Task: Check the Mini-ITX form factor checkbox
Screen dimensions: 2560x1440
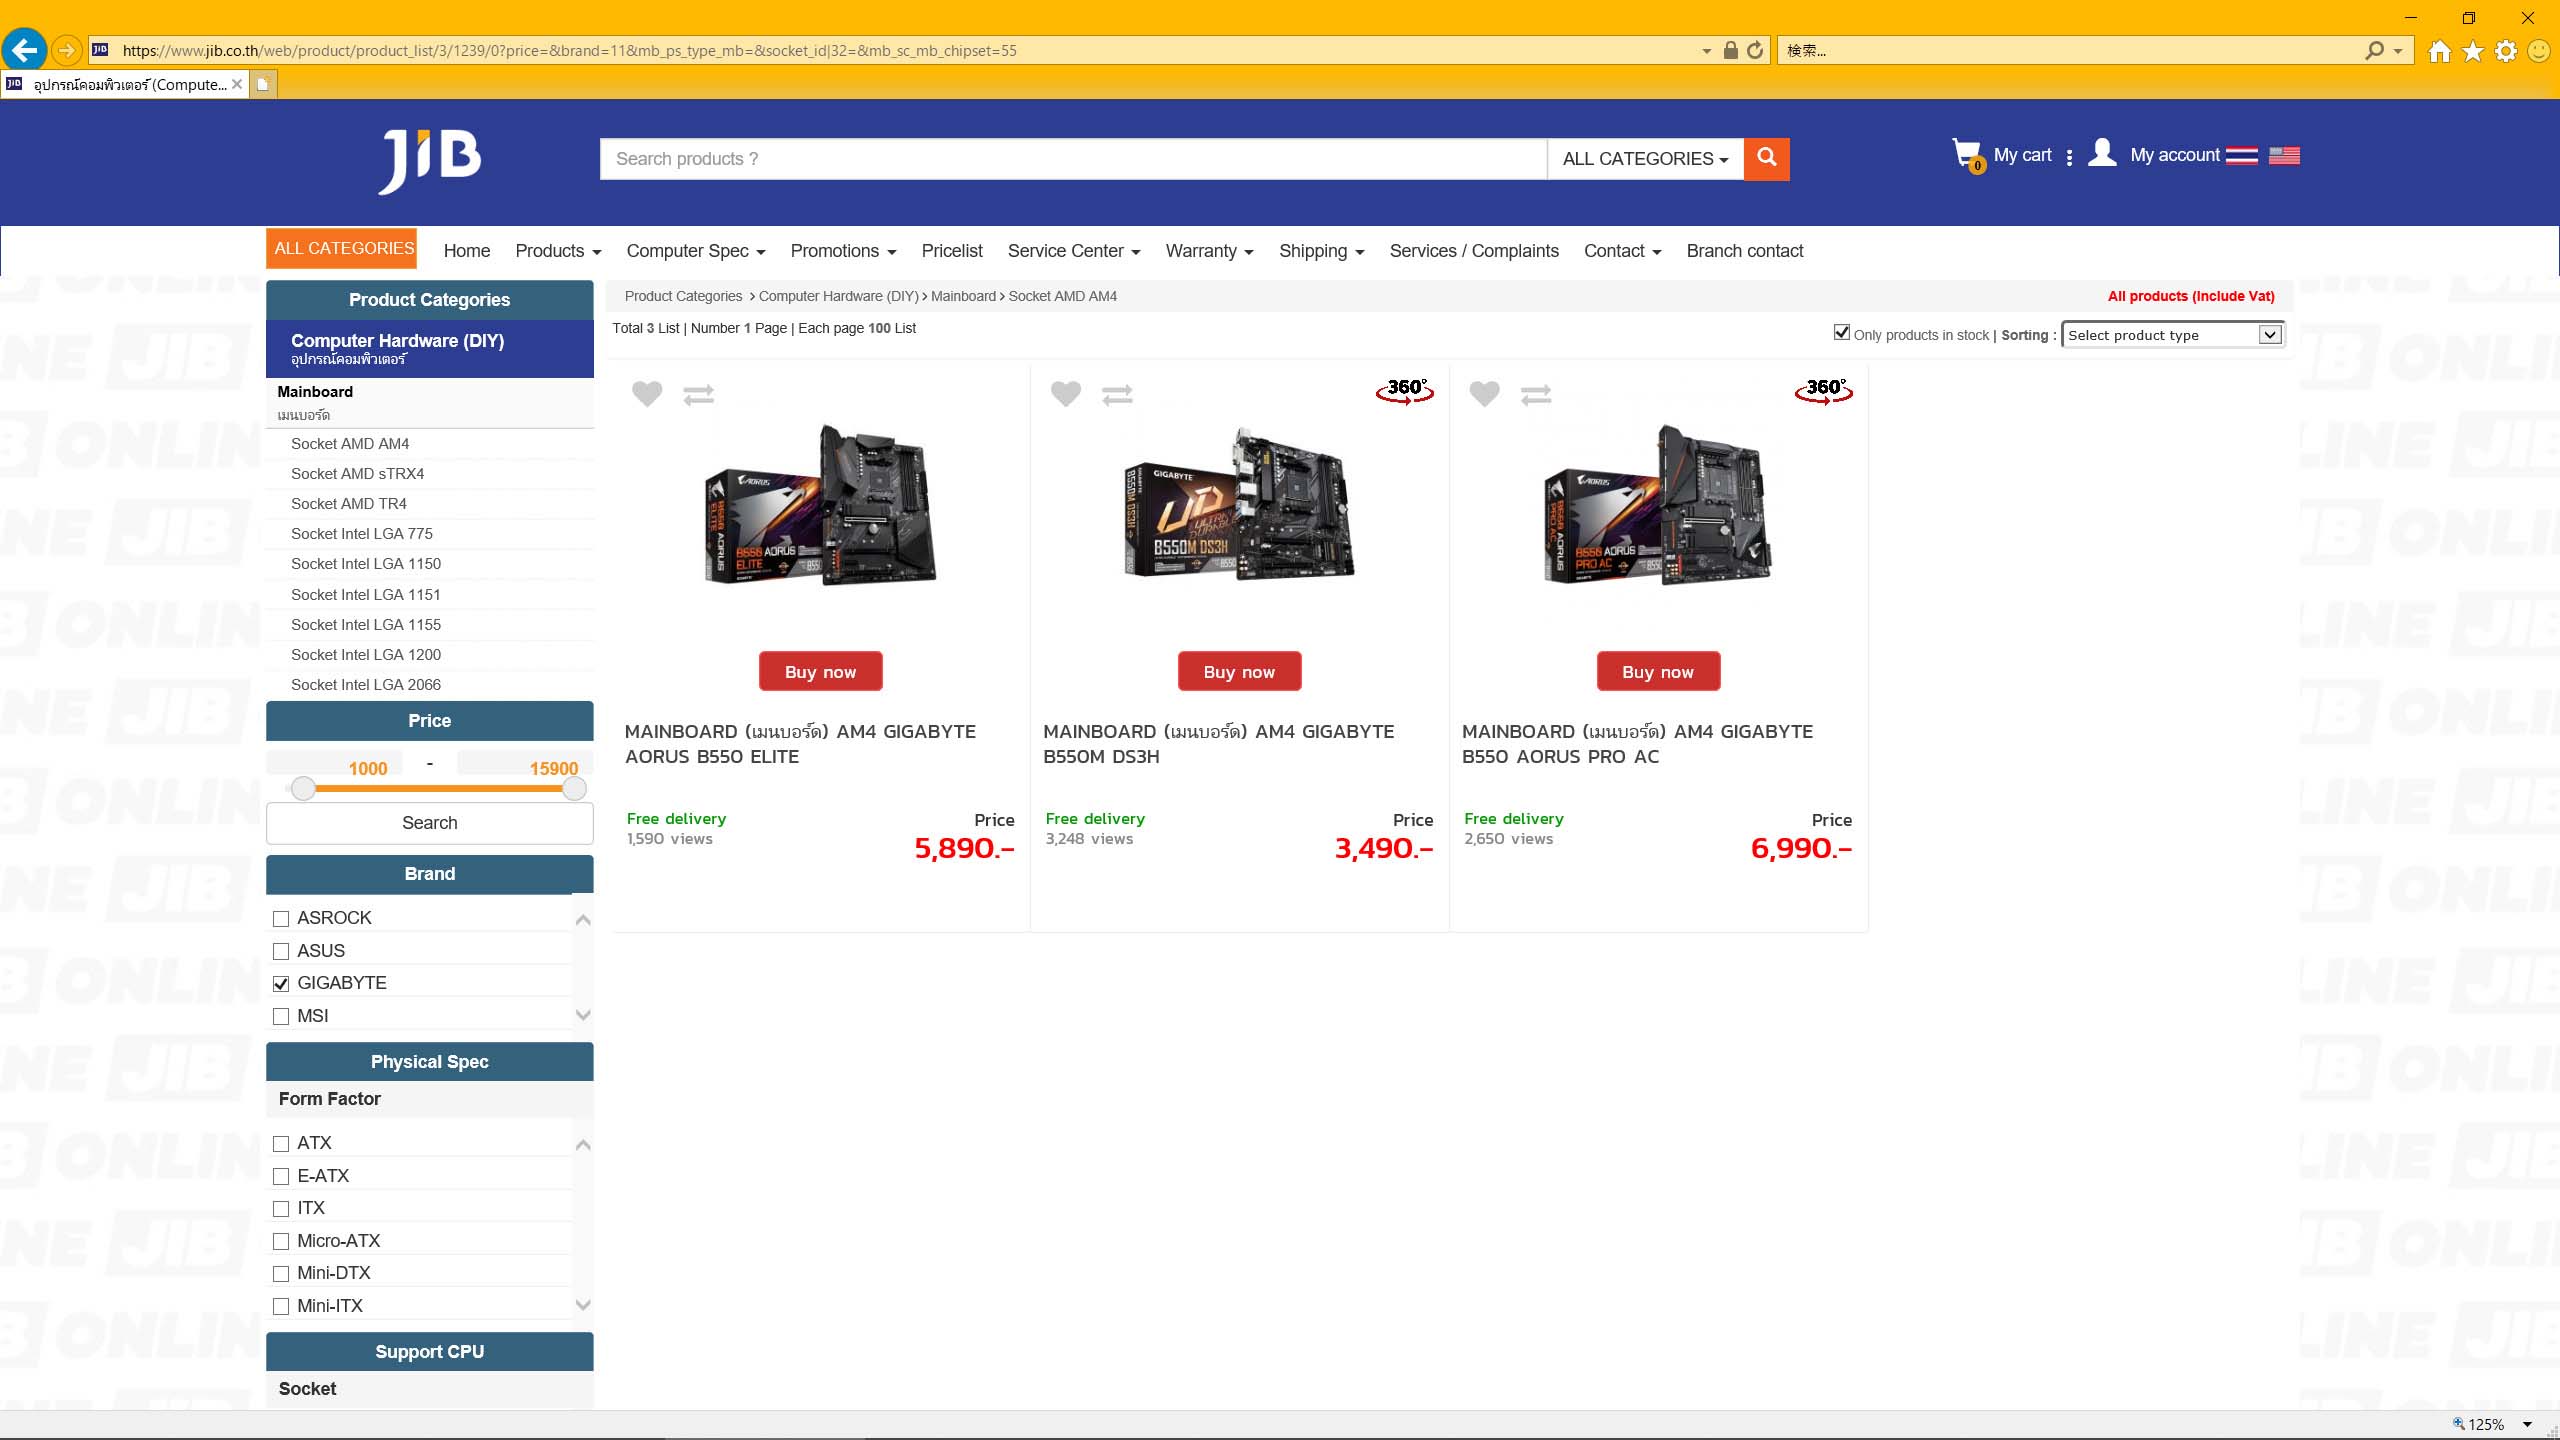Action: click(281, 1306)
